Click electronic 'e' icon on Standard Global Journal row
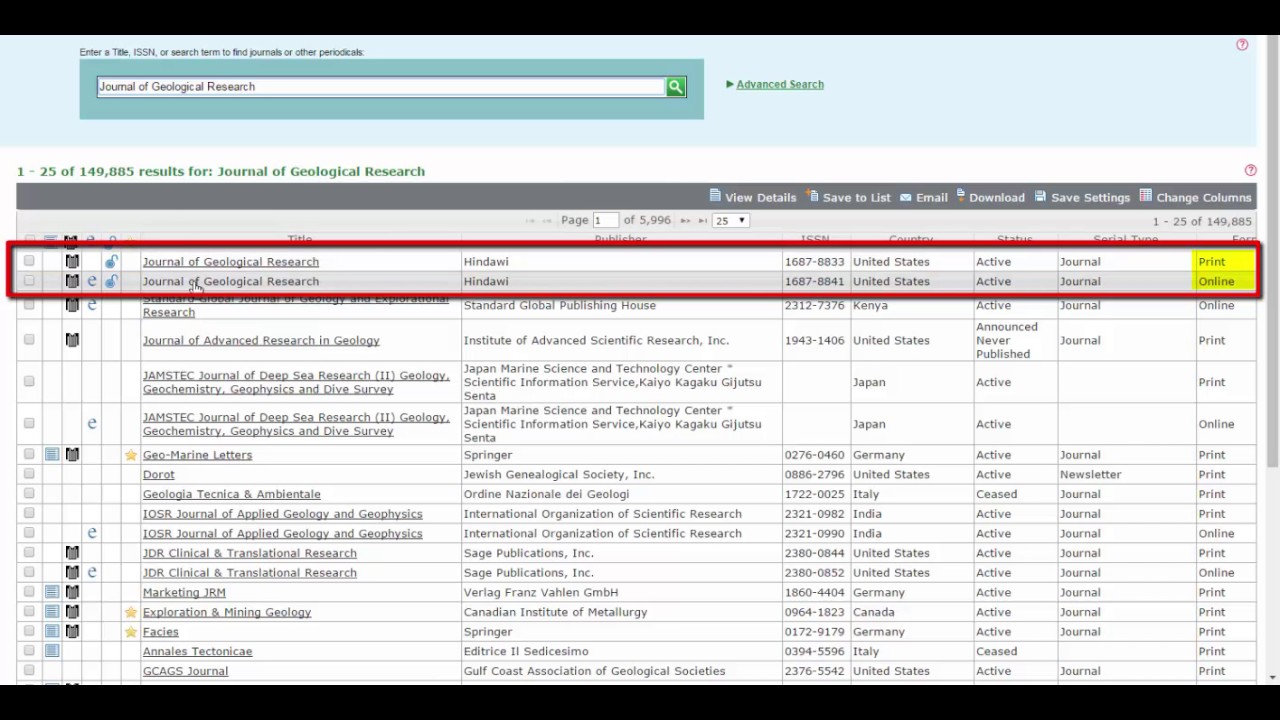 (x=91, y=305)
